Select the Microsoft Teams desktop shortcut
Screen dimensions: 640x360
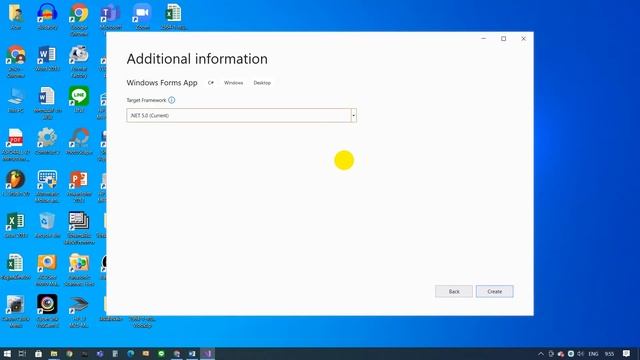111,16
